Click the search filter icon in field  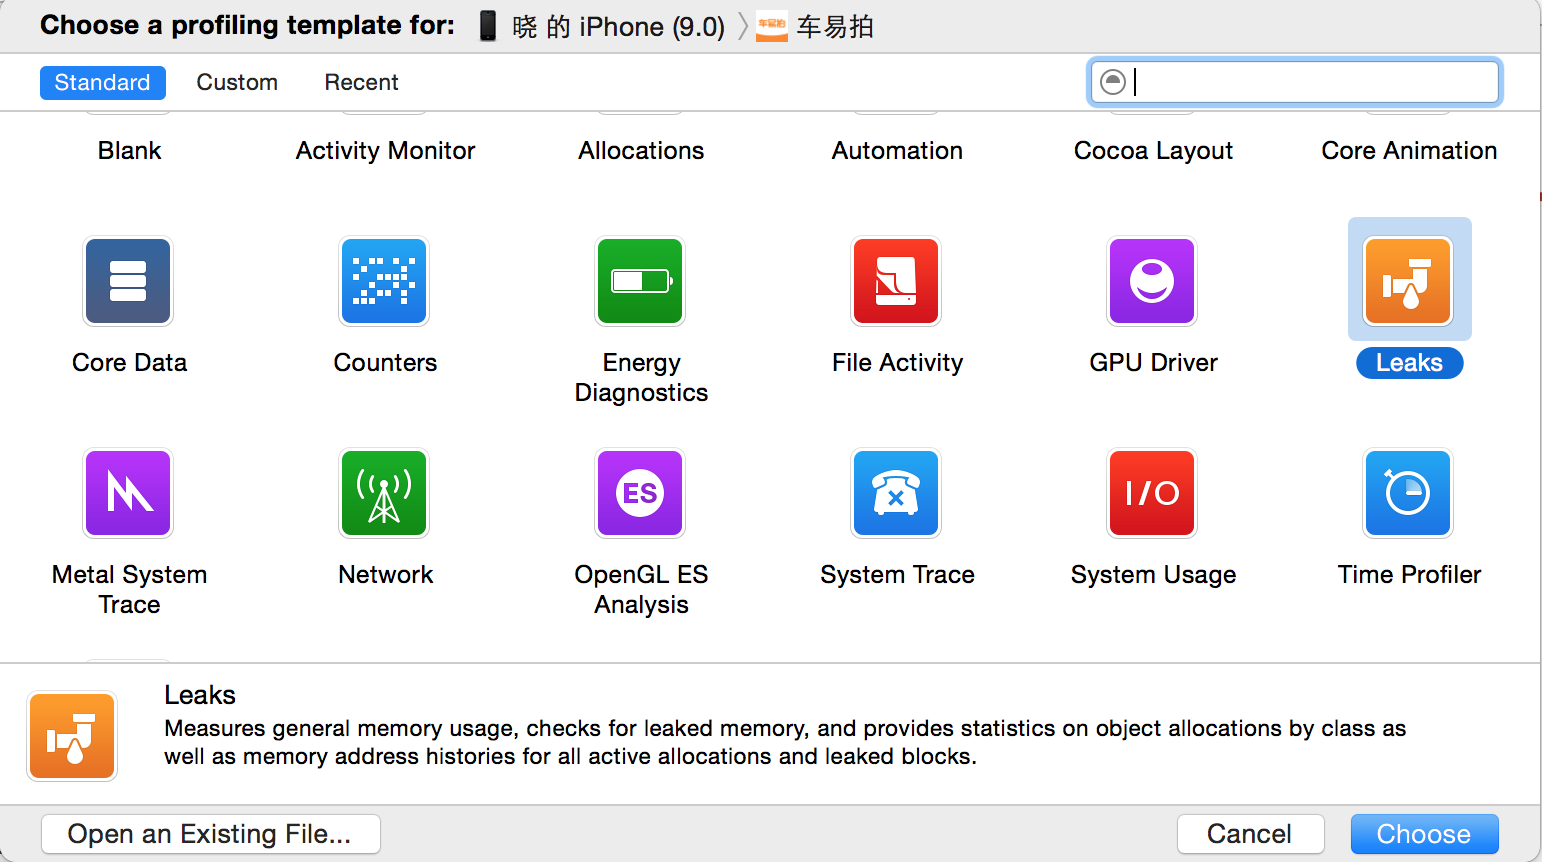tap(1113, 82)
